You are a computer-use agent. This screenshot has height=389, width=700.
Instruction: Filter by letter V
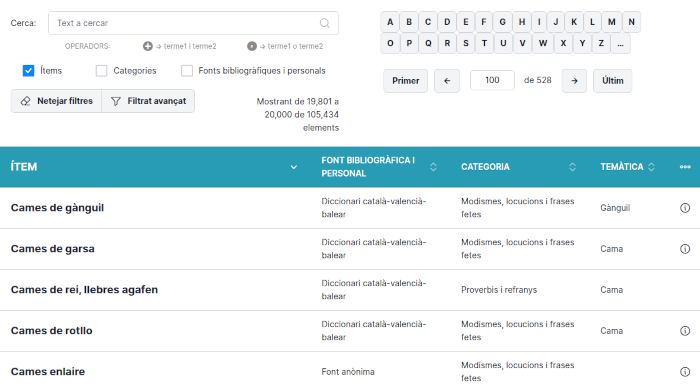tap(522, 43)
